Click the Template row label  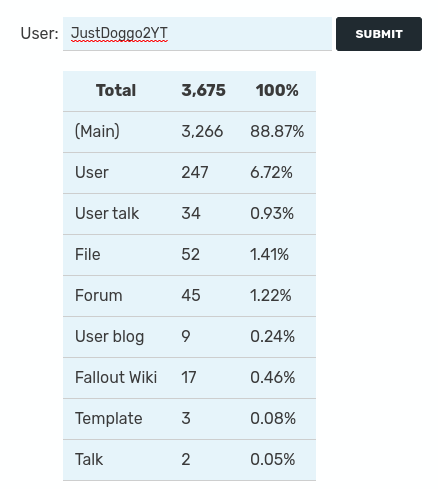tap(108, 418)
